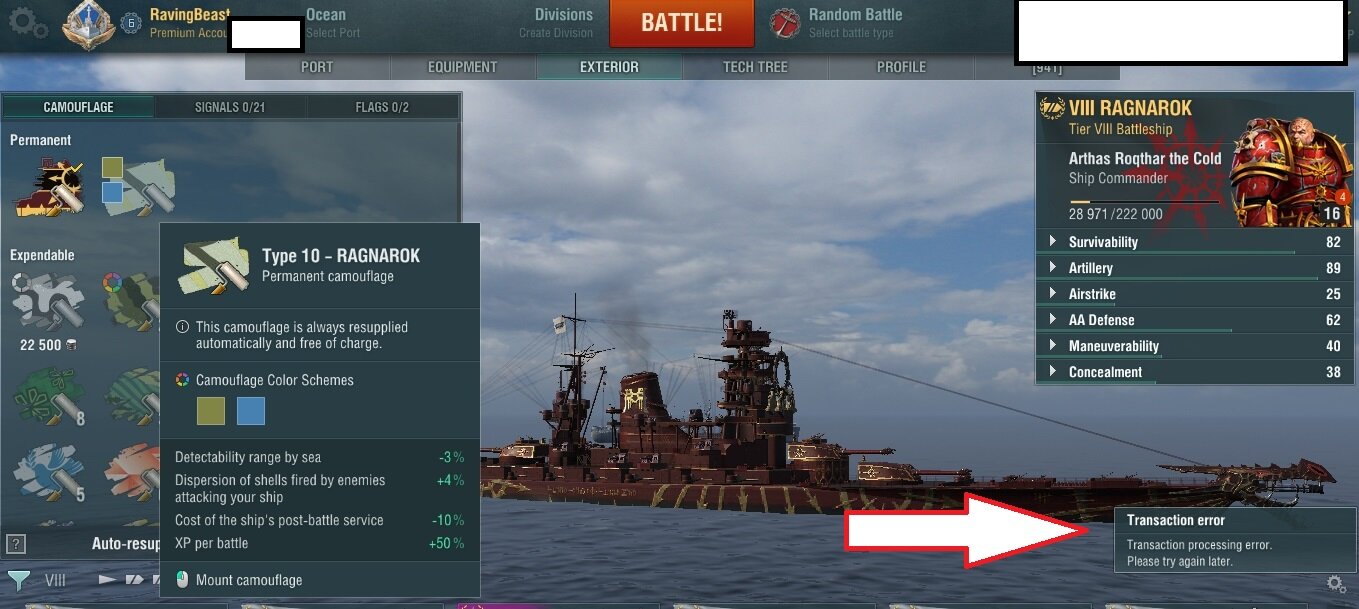
Task: Expand the AA Defense stats row
Action: [x=1194, y=320]
